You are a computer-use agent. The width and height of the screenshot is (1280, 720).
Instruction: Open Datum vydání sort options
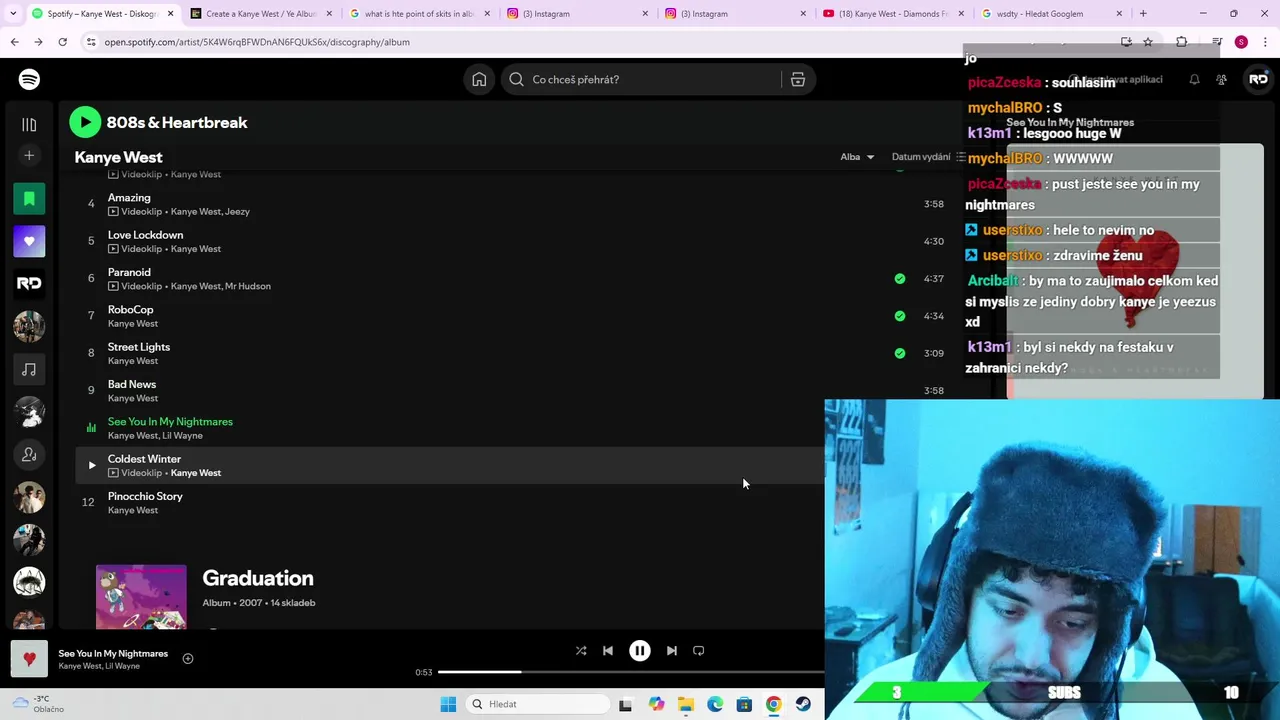point(927,157)
